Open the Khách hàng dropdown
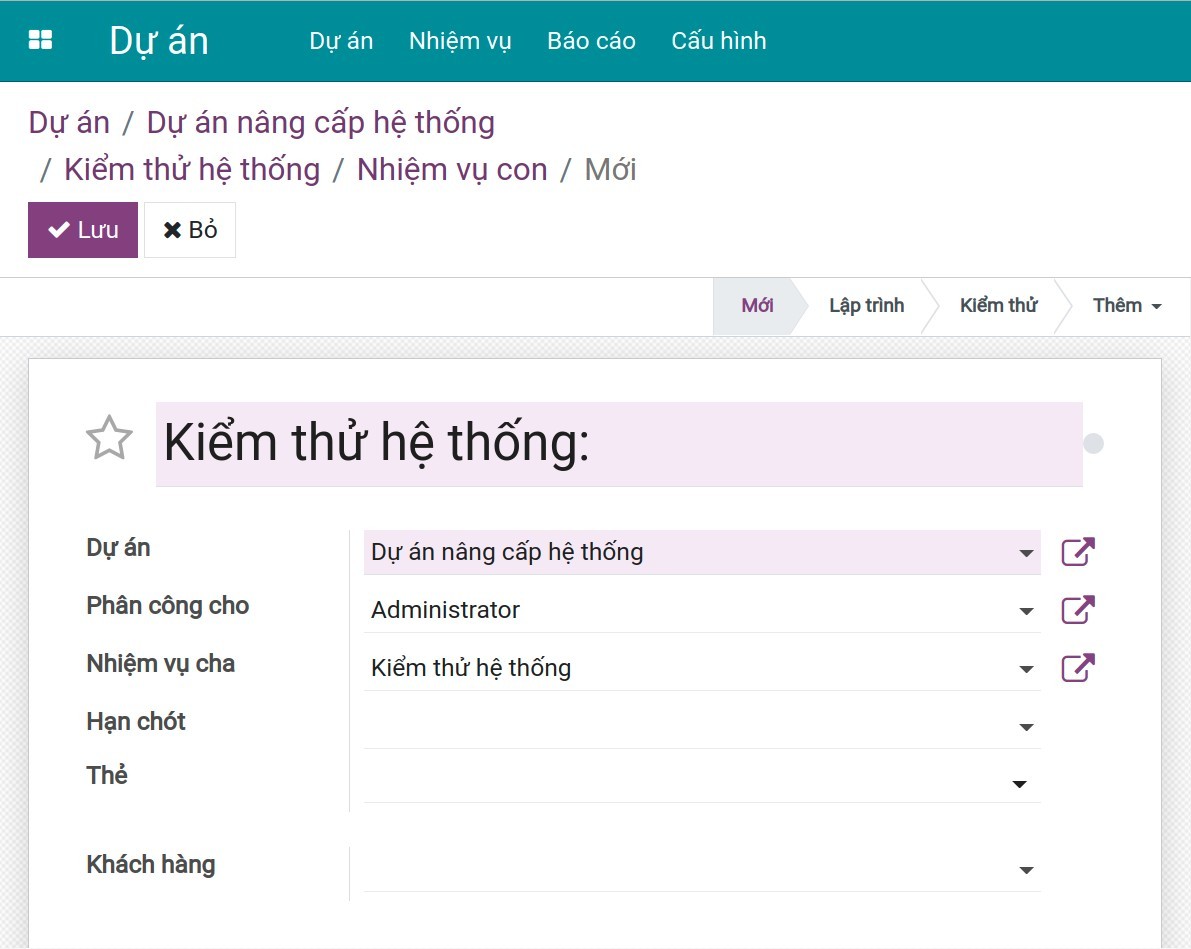1191x949 pixels. (1024, 869)
